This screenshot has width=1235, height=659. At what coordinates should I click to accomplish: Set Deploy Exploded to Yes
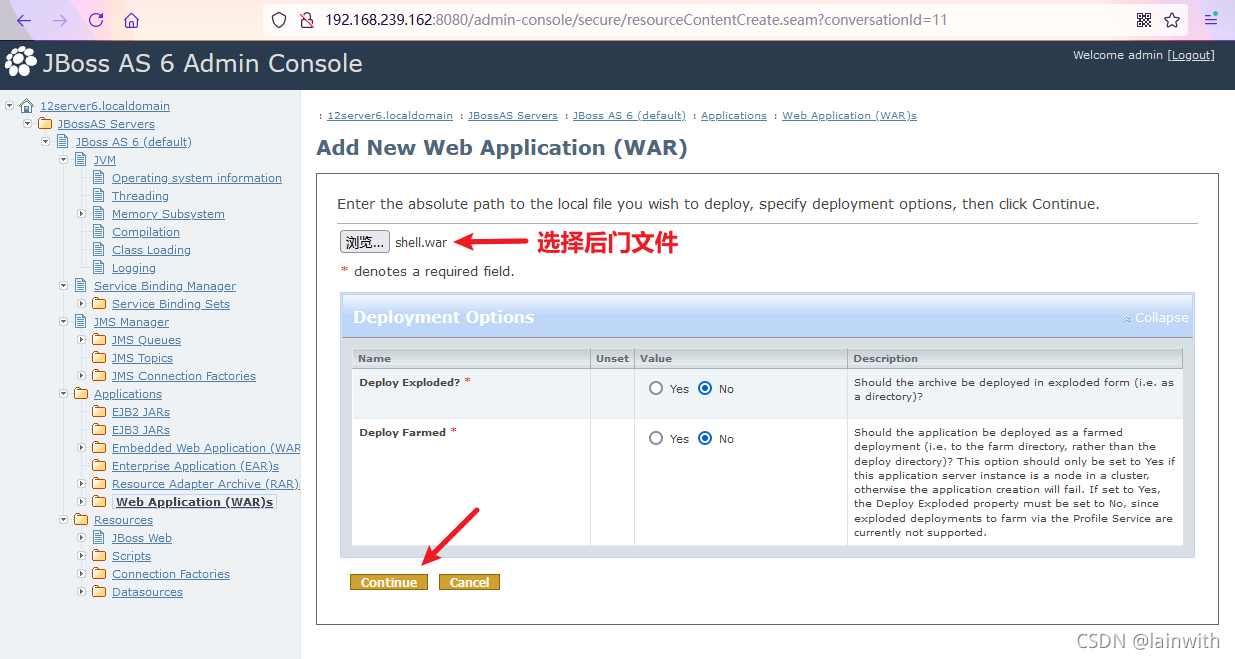click(x=656, y=388)
